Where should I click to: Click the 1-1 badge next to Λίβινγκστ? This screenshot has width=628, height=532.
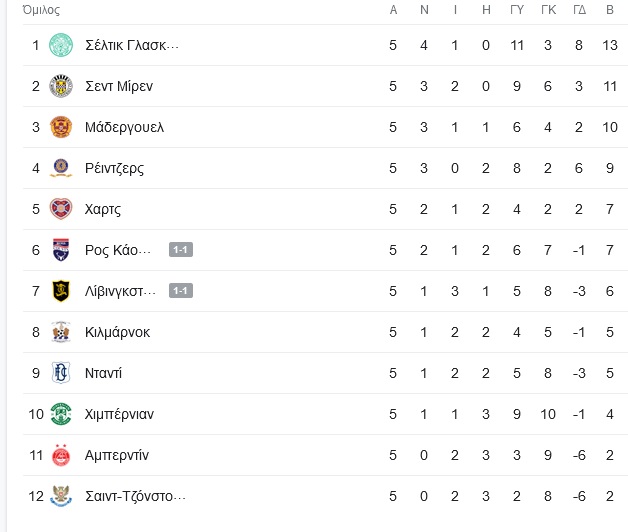pyautogui.click(x=181, y=291)
